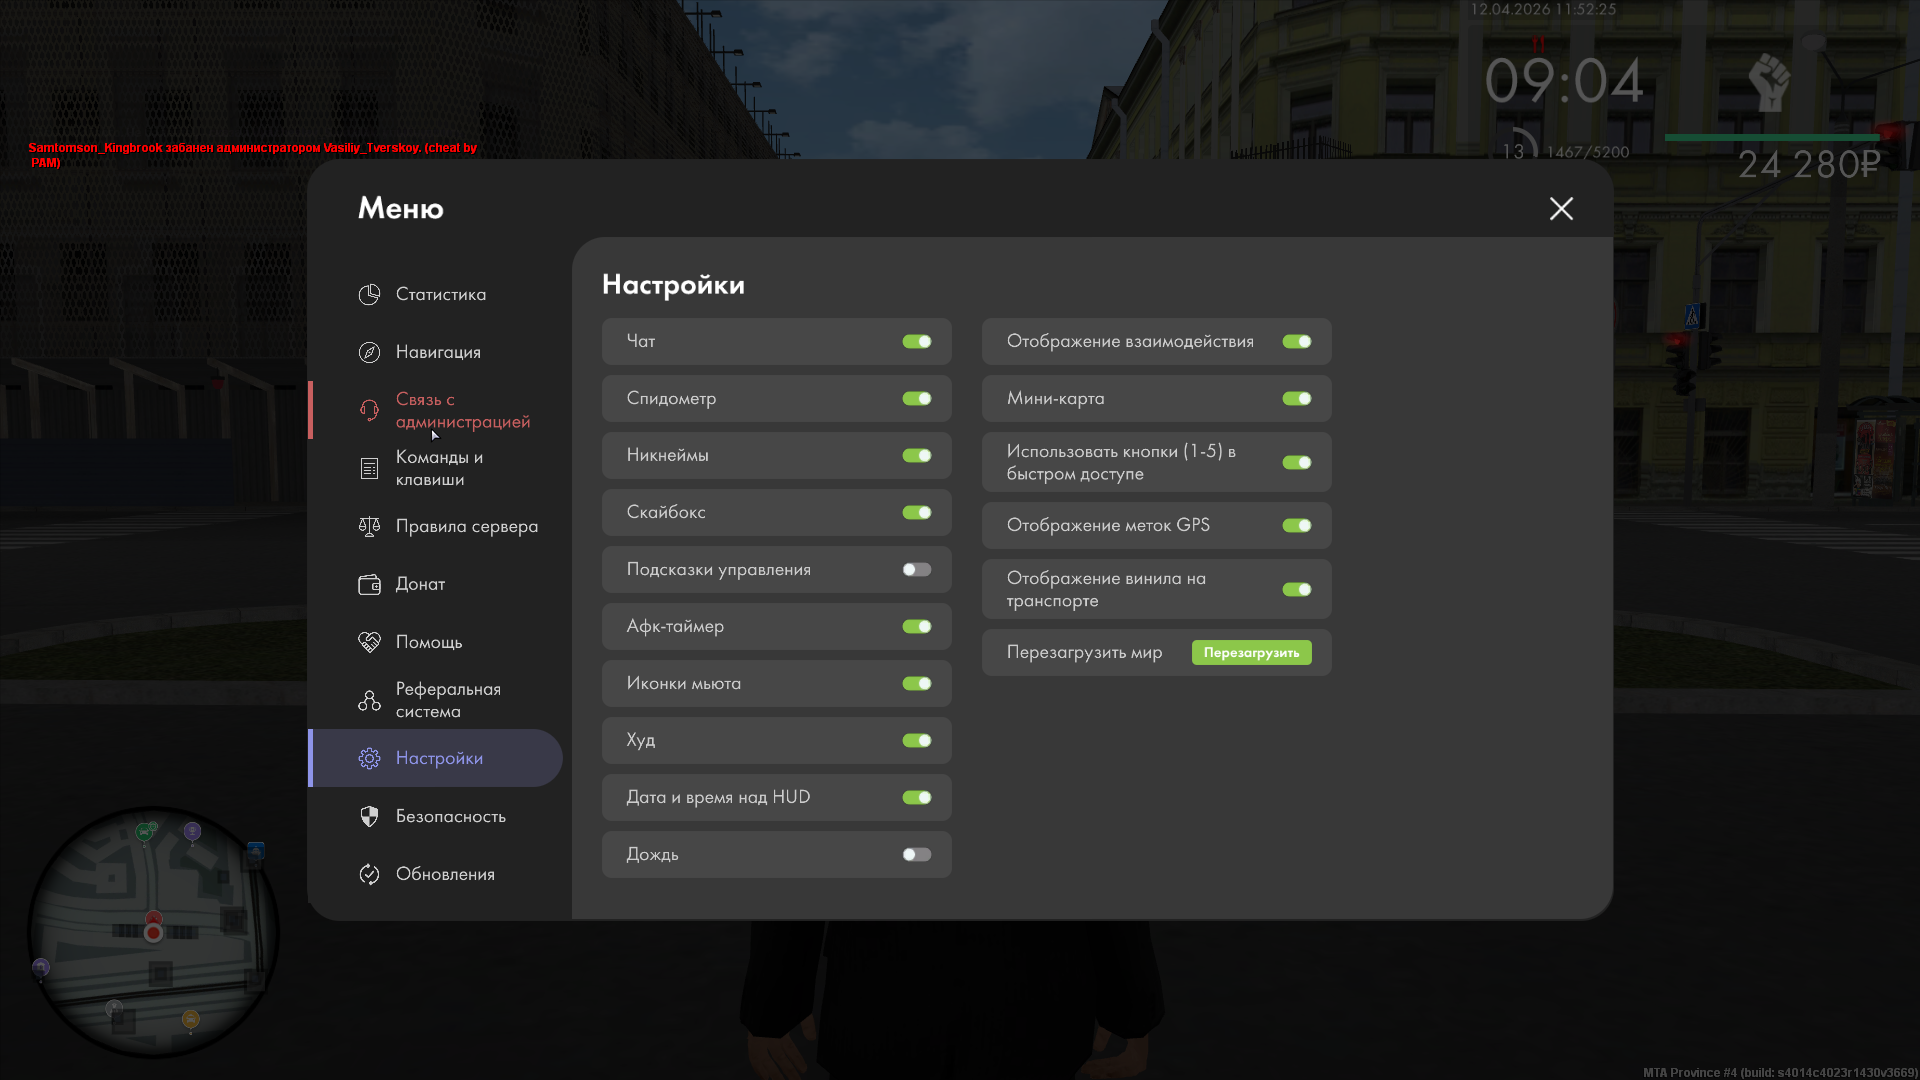Click the handshake Помощь icon

point(369,642)
